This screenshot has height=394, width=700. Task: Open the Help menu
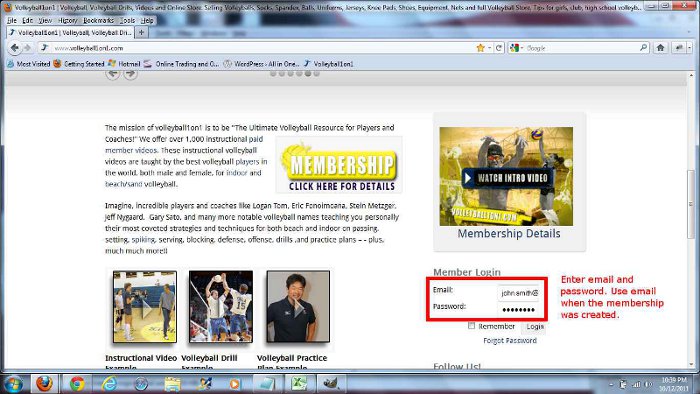[147, 21]
